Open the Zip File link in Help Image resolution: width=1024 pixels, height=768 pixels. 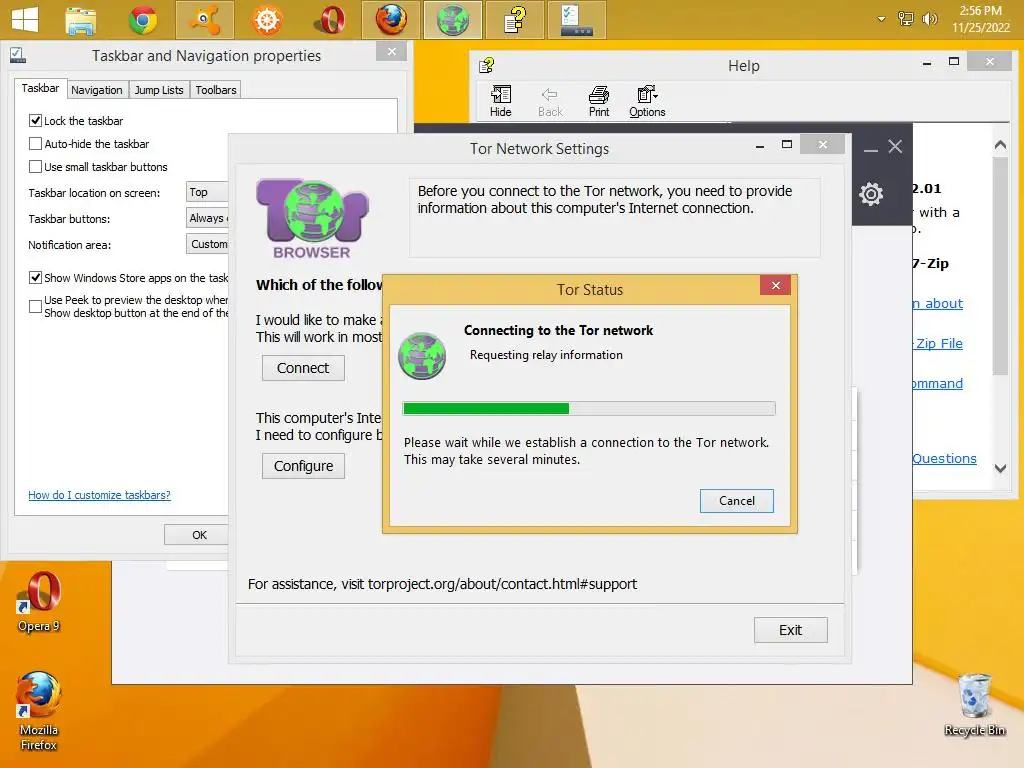(x=938, y=344)
